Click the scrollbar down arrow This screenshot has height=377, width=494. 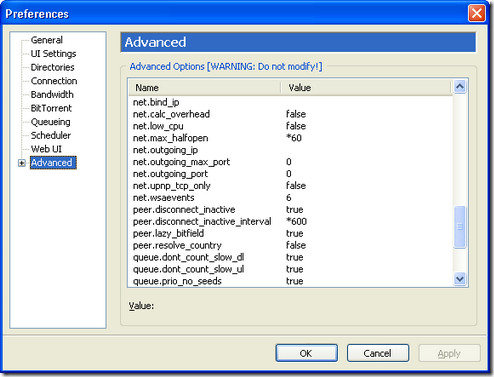coord(460,279)
